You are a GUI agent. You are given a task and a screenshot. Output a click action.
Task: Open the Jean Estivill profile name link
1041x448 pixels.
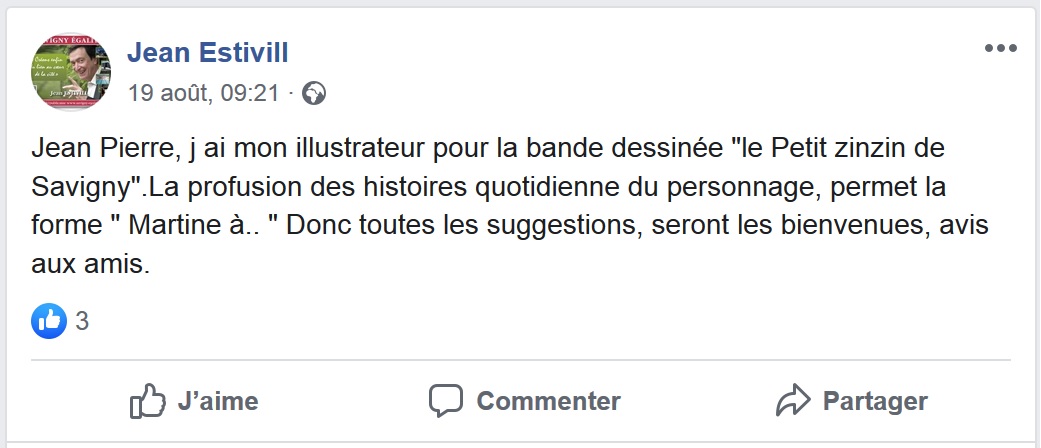coord(210,50)
